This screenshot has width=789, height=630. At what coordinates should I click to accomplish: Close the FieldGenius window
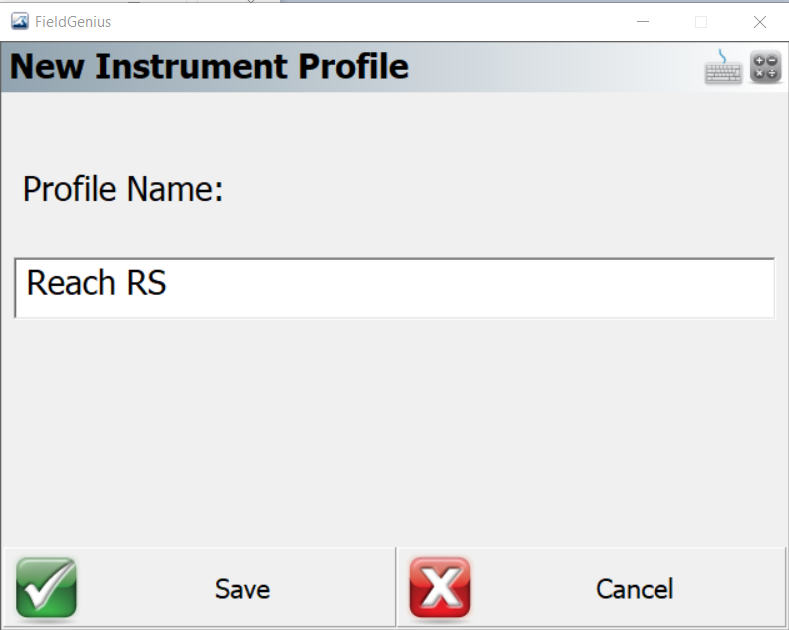(x=760, y=22)
